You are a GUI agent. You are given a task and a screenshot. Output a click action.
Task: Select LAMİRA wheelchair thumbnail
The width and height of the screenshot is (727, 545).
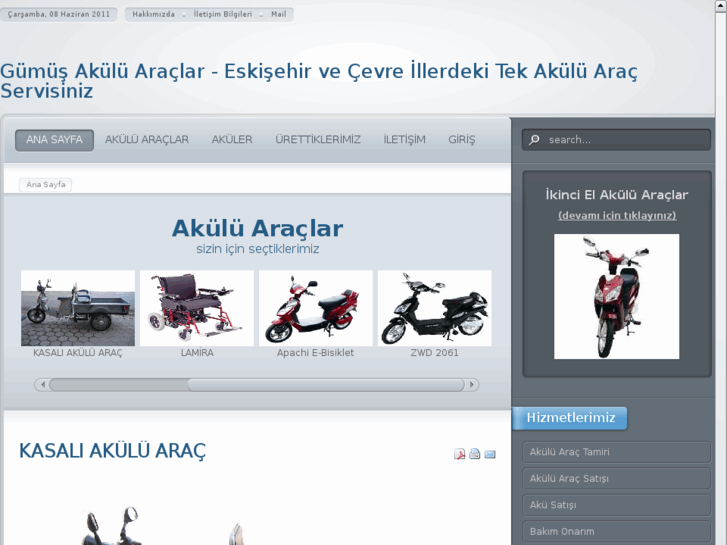click(197, 308)
